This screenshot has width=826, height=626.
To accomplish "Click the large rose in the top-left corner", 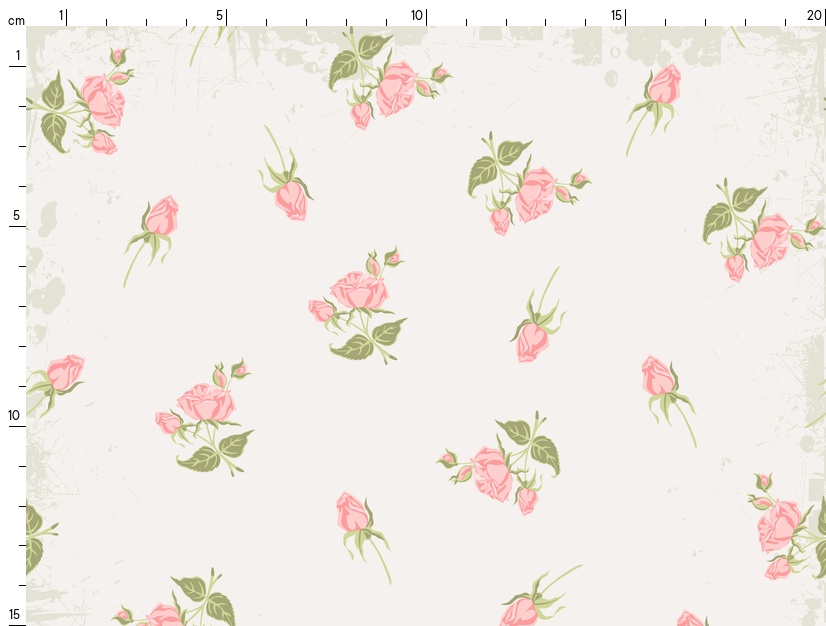I will coord(102,100).
